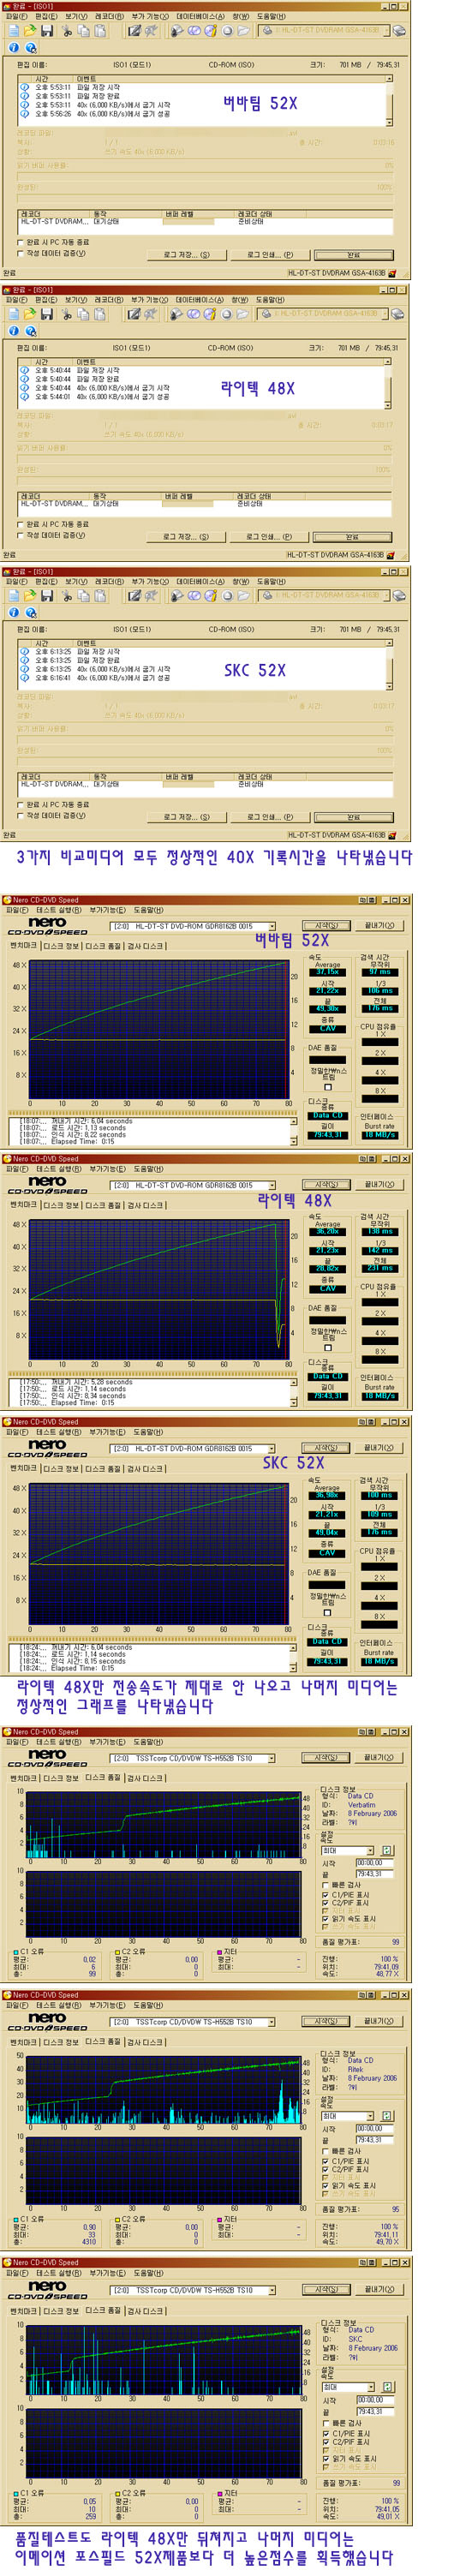
Task: Click New compilation icon in 버바팀 52X burn window
Action: [13, 31]
